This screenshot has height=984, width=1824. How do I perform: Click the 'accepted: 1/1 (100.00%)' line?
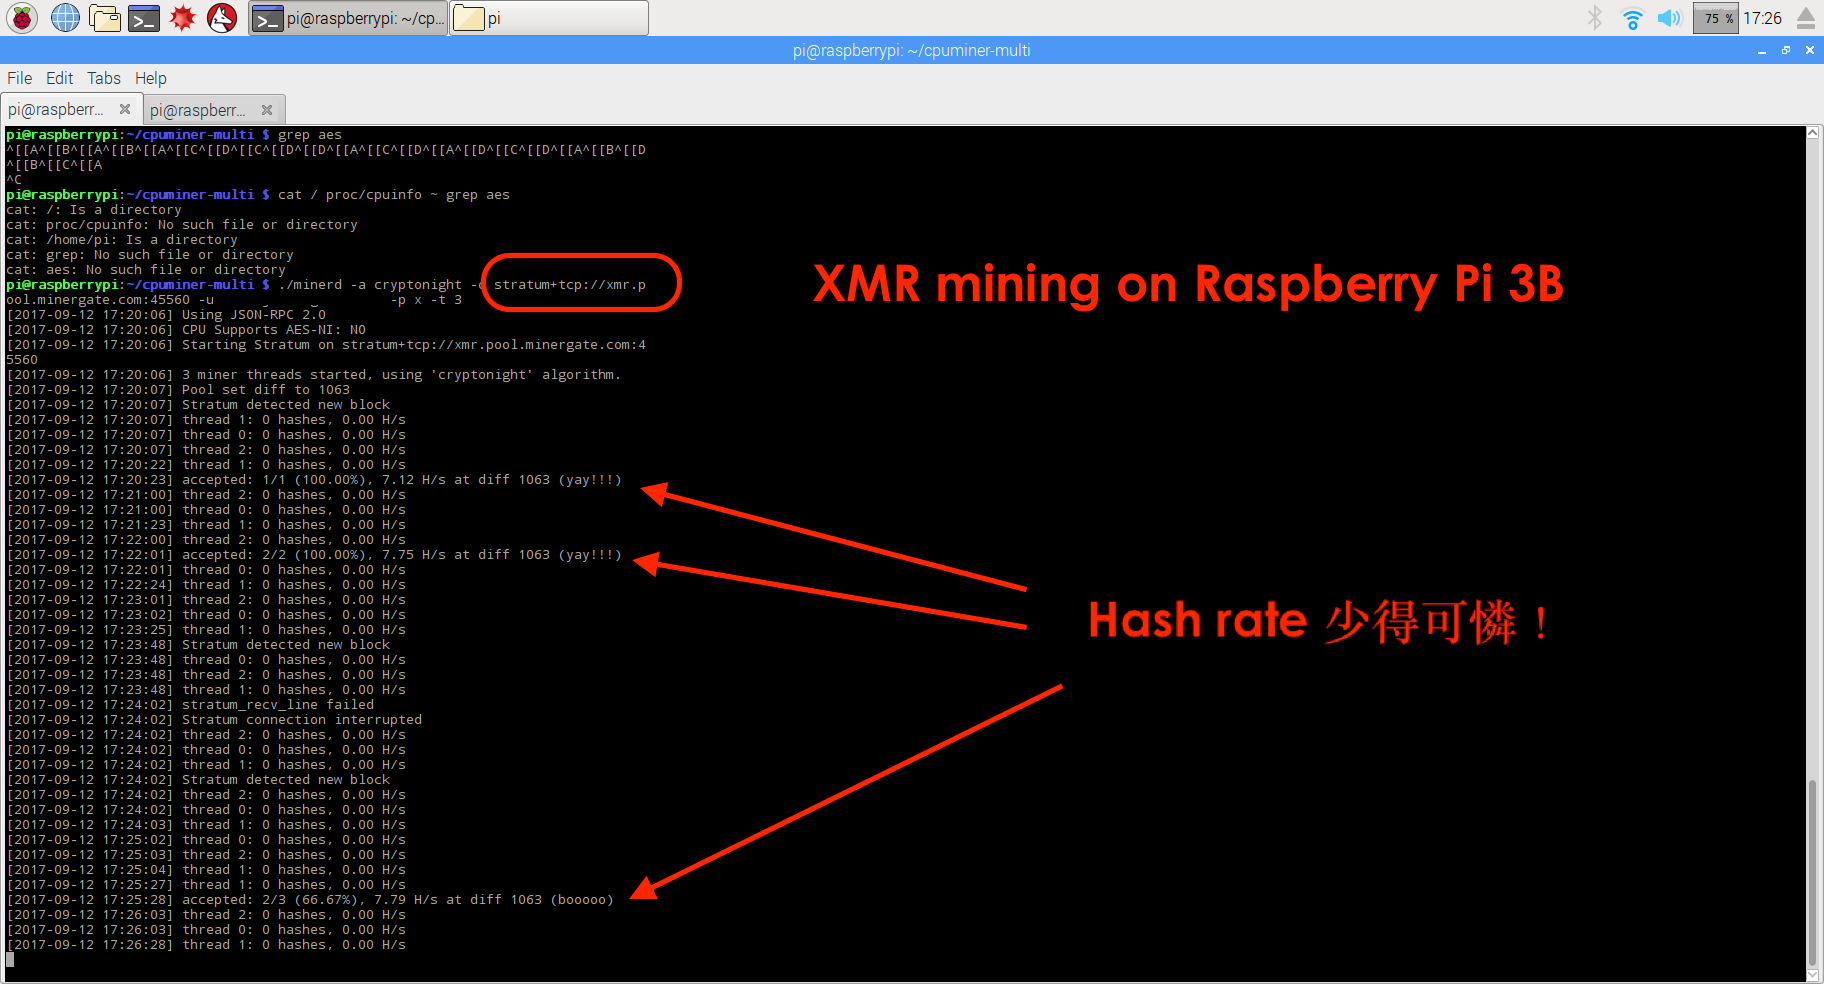pos(314,480)
